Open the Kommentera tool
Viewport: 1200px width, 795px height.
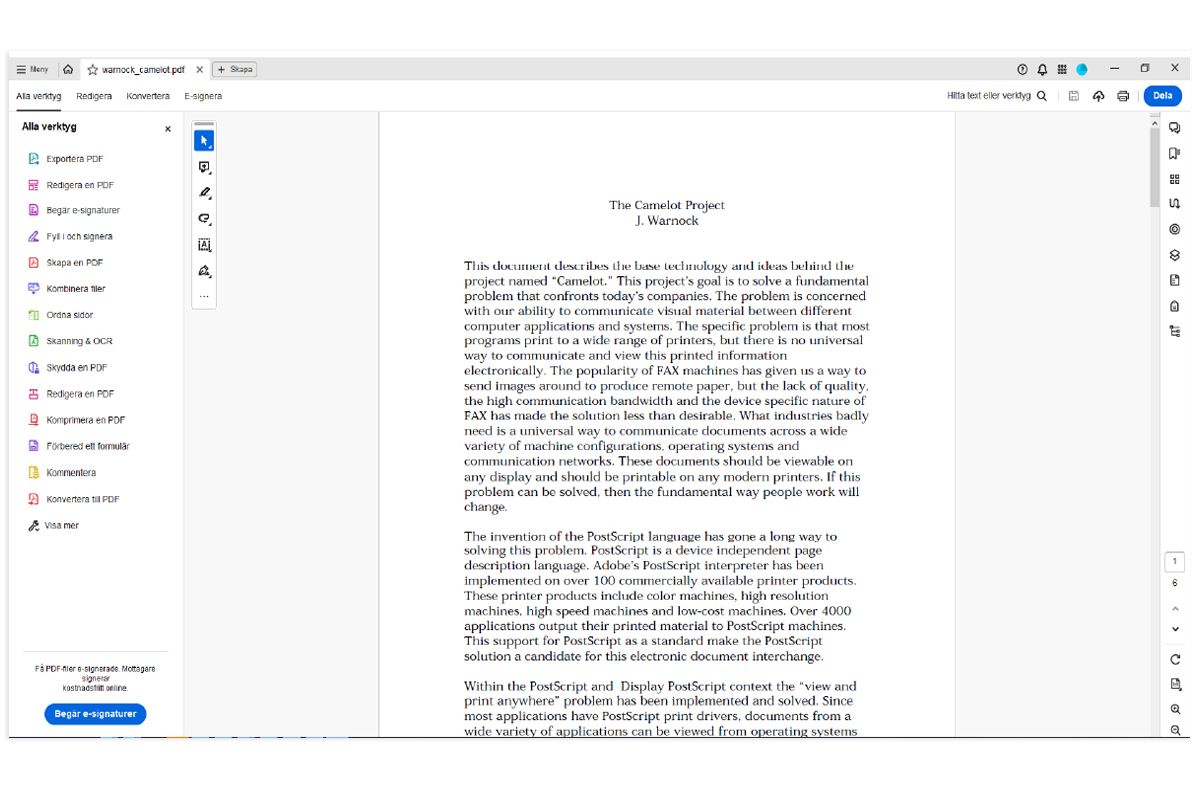click(62, 472)
